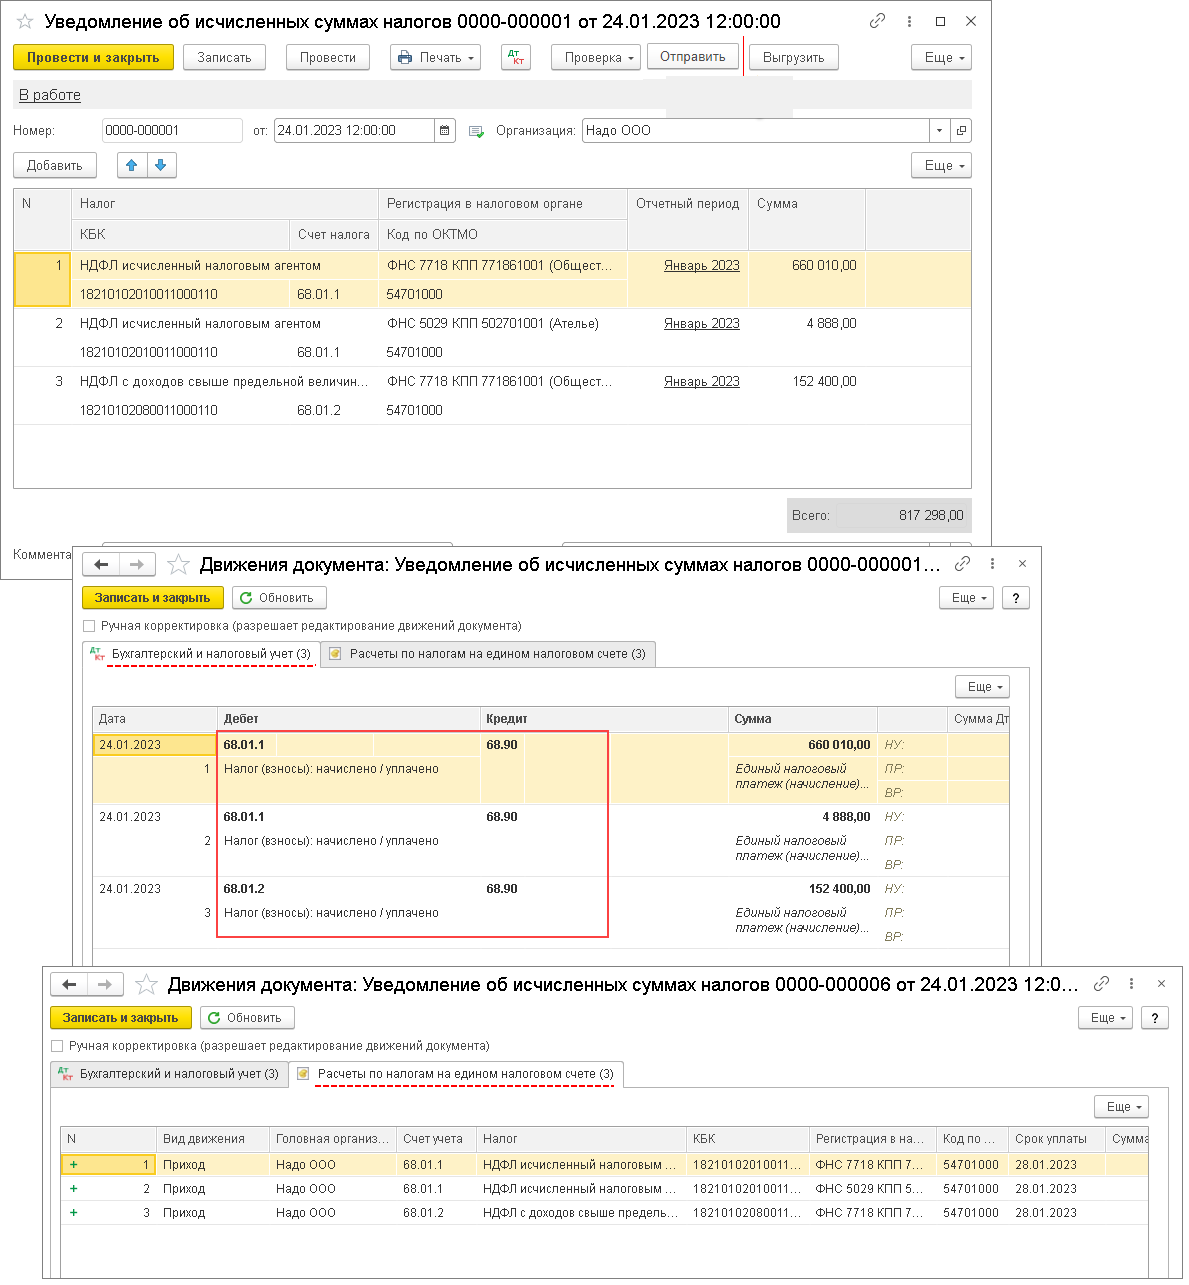The image size is (1189, 1285).
Task: Click the Отправить button
Action: pyautogui.click(x=693, y=57)
